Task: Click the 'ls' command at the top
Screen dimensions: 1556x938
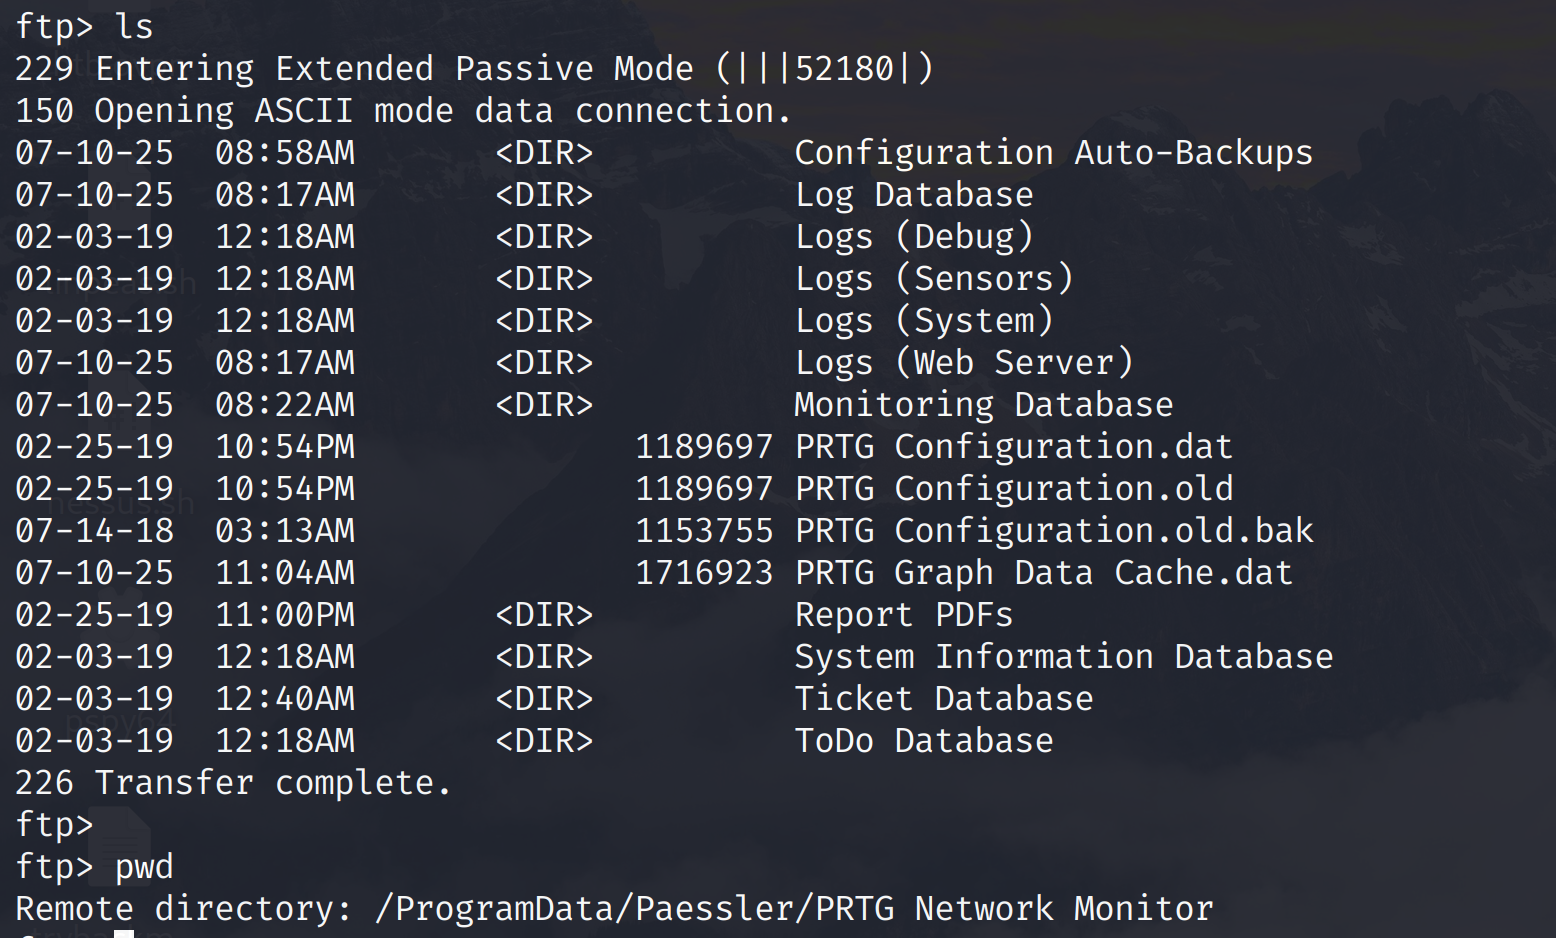Action: [134, 26]
